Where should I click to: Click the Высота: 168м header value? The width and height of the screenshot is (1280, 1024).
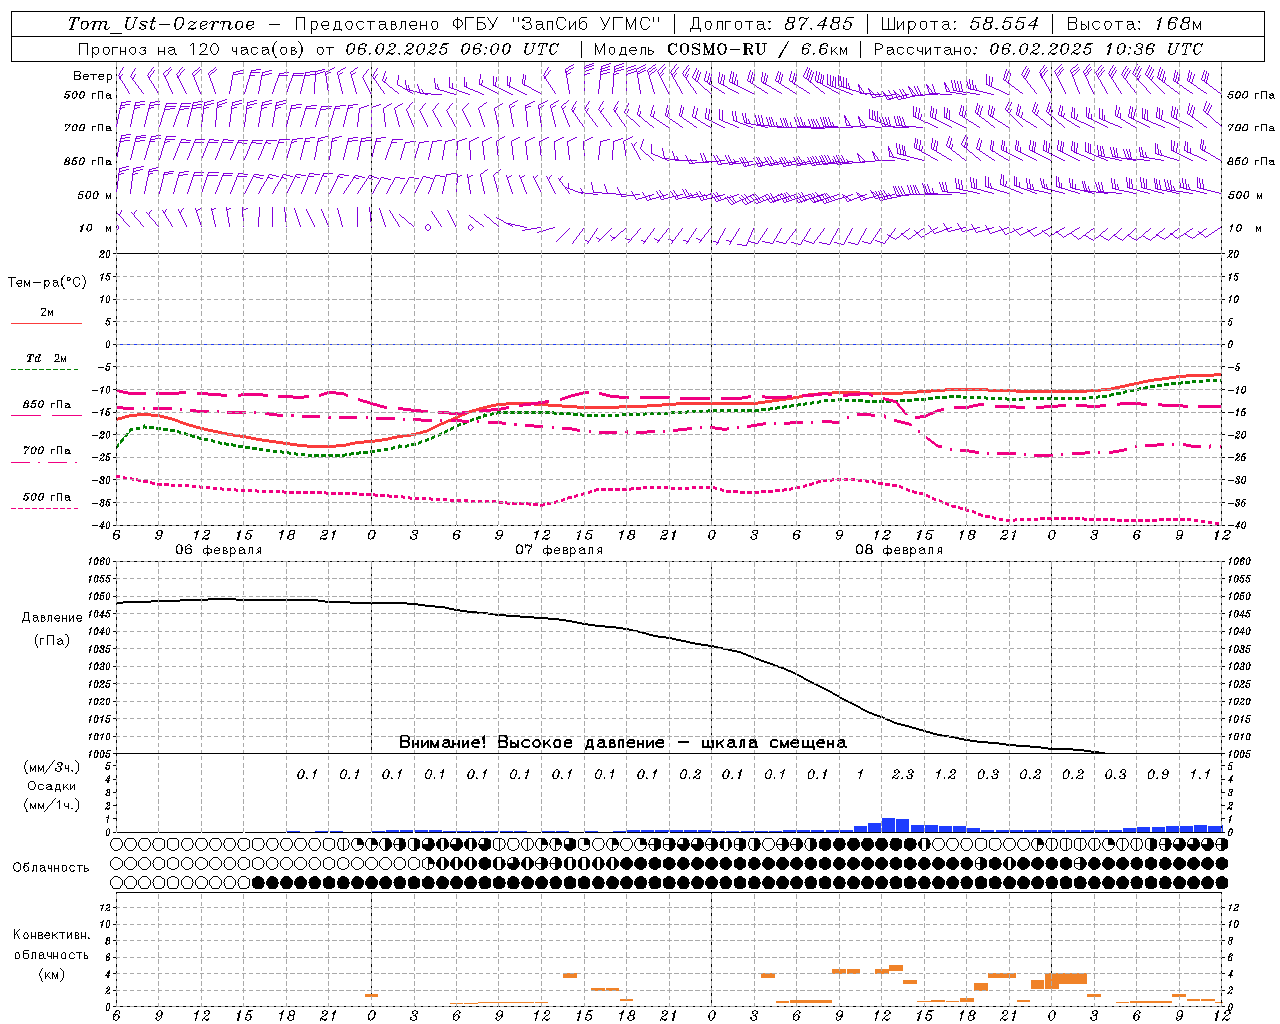tap(1134, 24)
